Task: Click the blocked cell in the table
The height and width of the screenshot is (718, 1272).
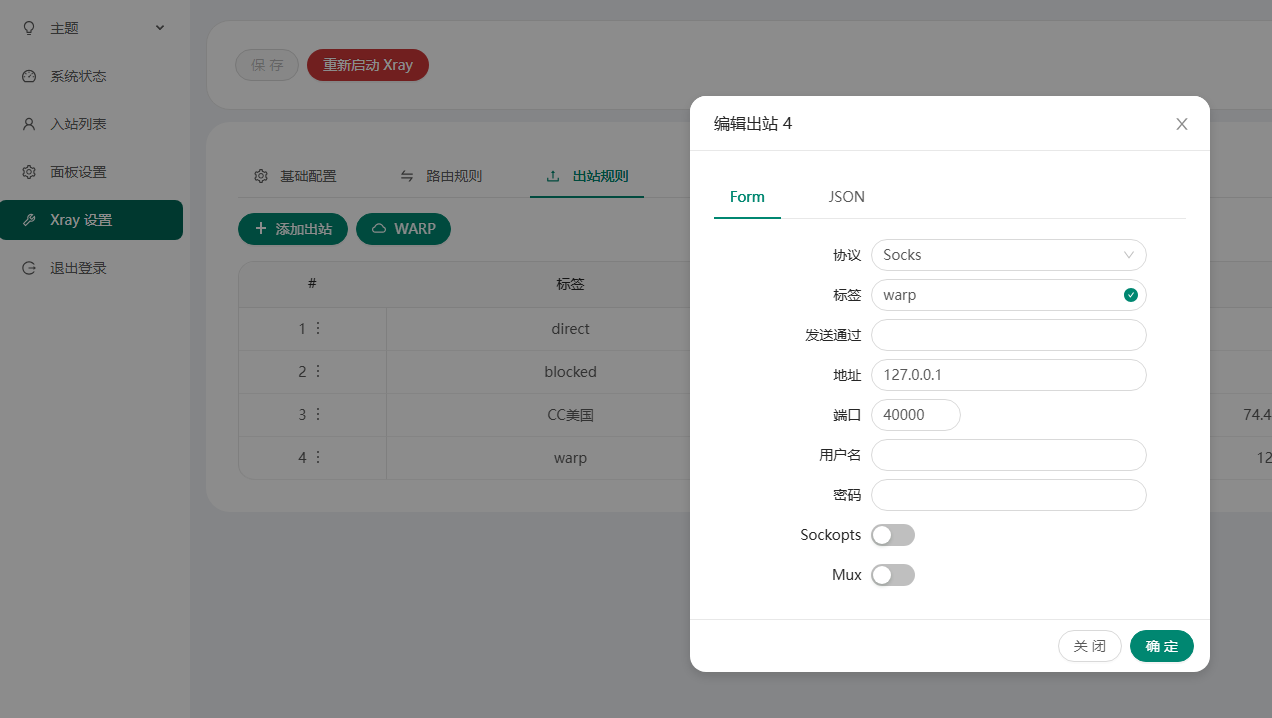Action: click(570, 371)
